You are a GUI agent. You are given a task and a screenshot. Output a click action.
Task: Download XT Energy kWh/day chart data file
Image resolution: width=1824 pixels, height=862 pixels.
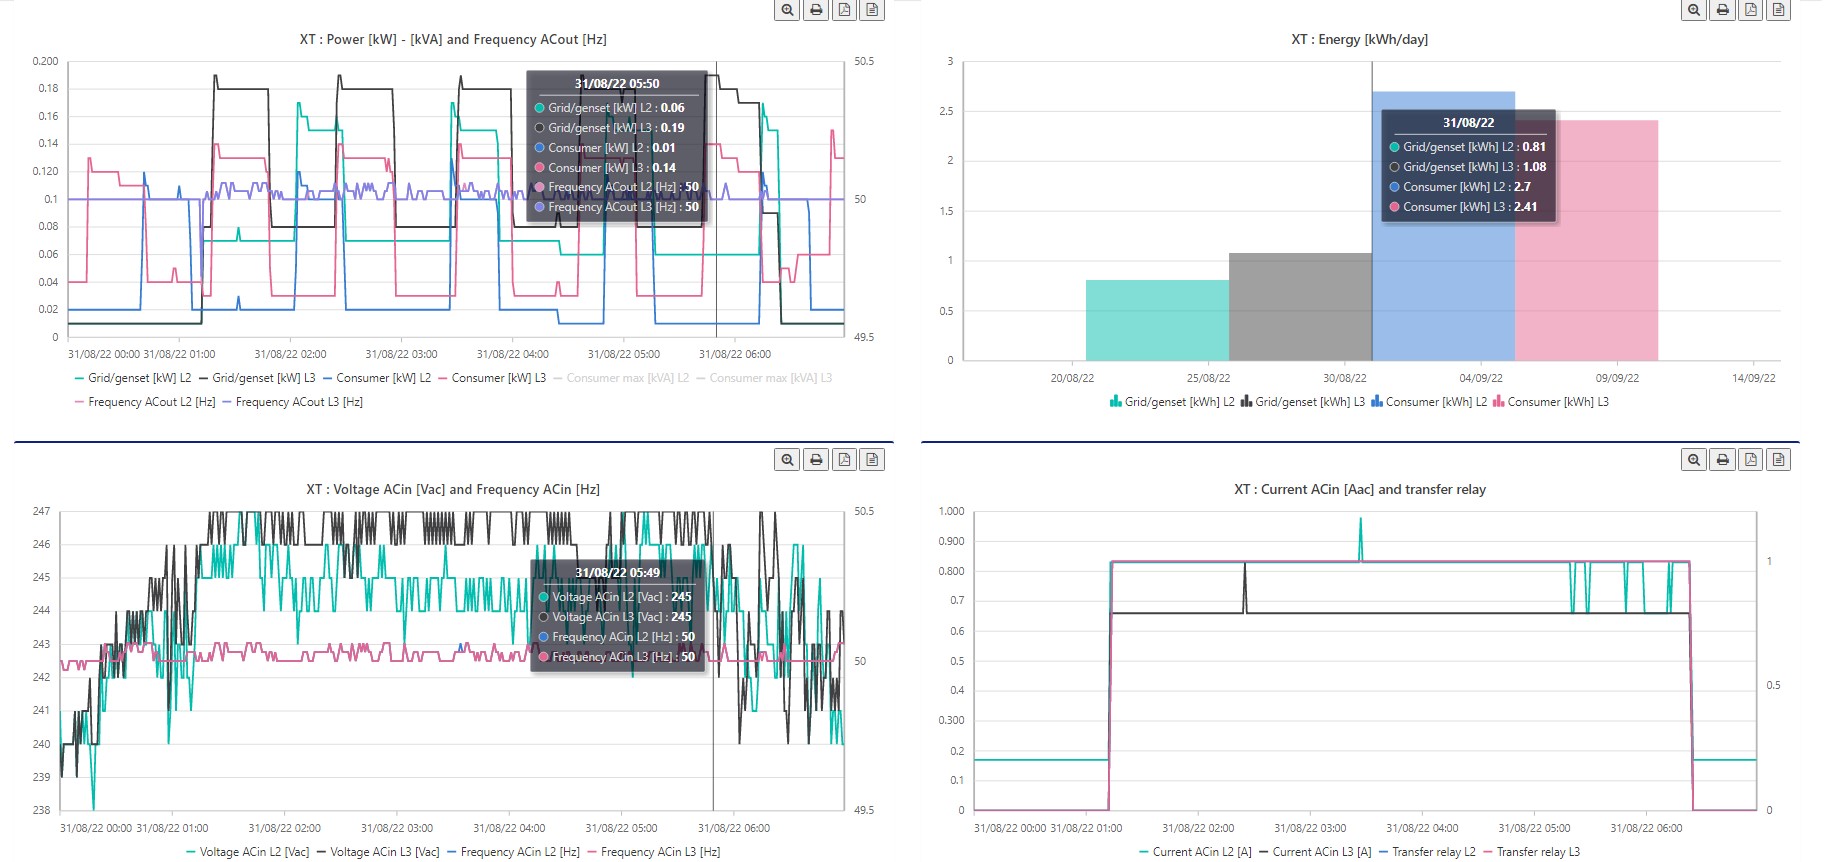coord(1778,10)
